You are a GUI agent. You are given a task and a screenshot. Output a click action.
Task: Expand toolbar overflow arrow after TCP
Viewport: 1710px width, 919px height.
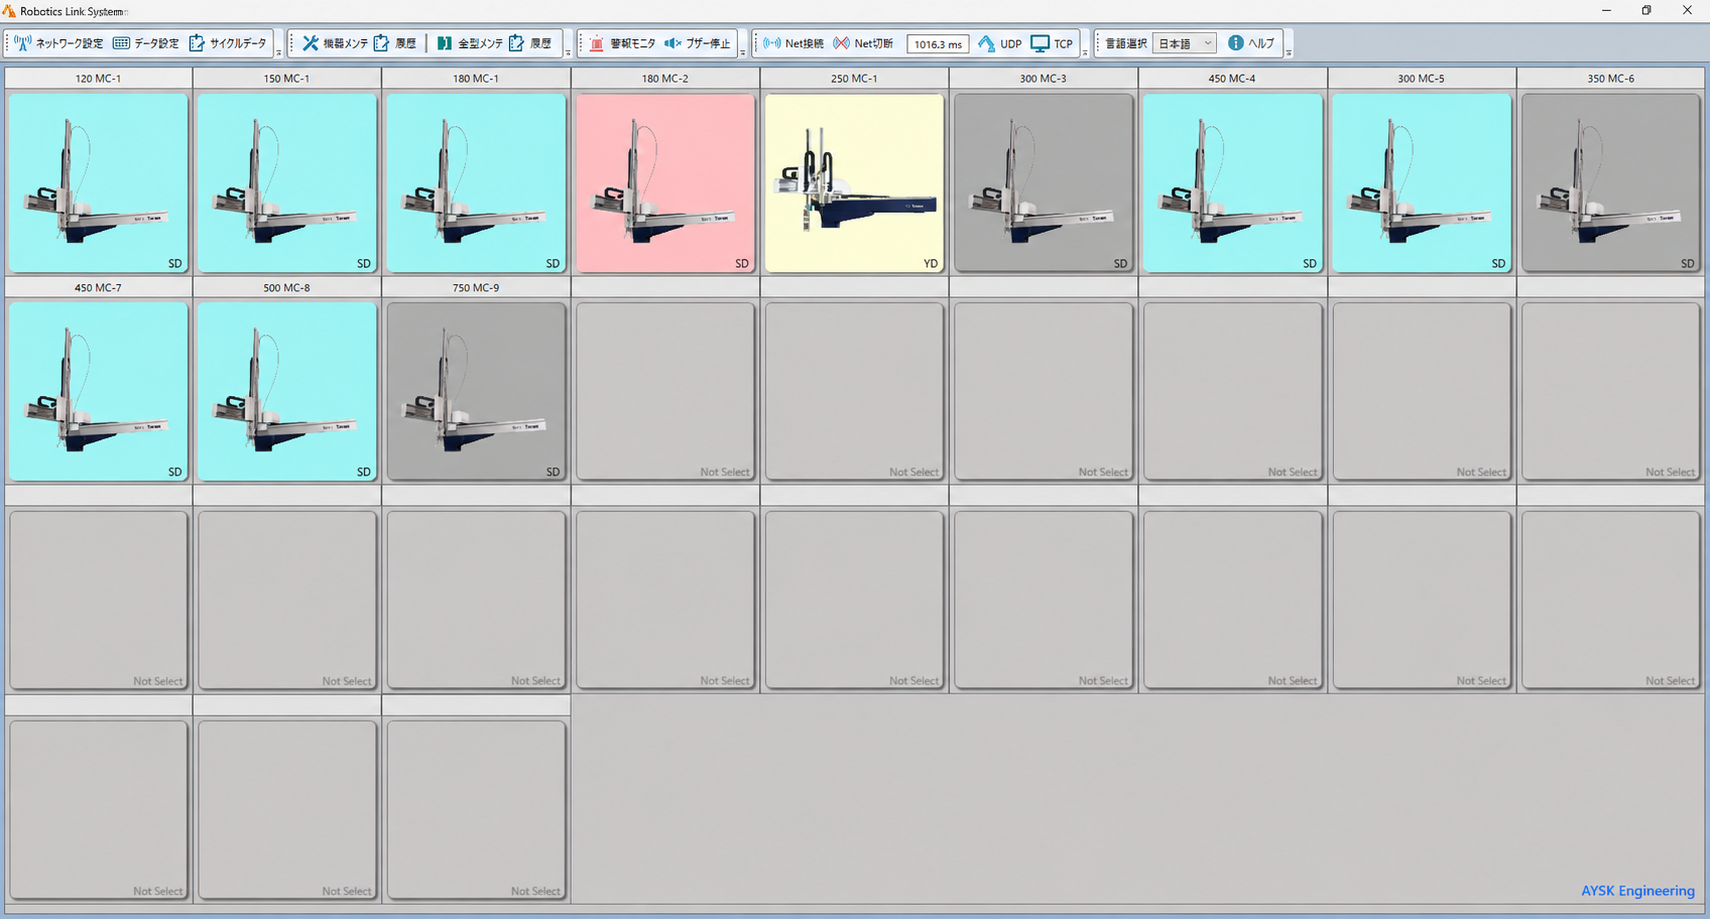1085,52
